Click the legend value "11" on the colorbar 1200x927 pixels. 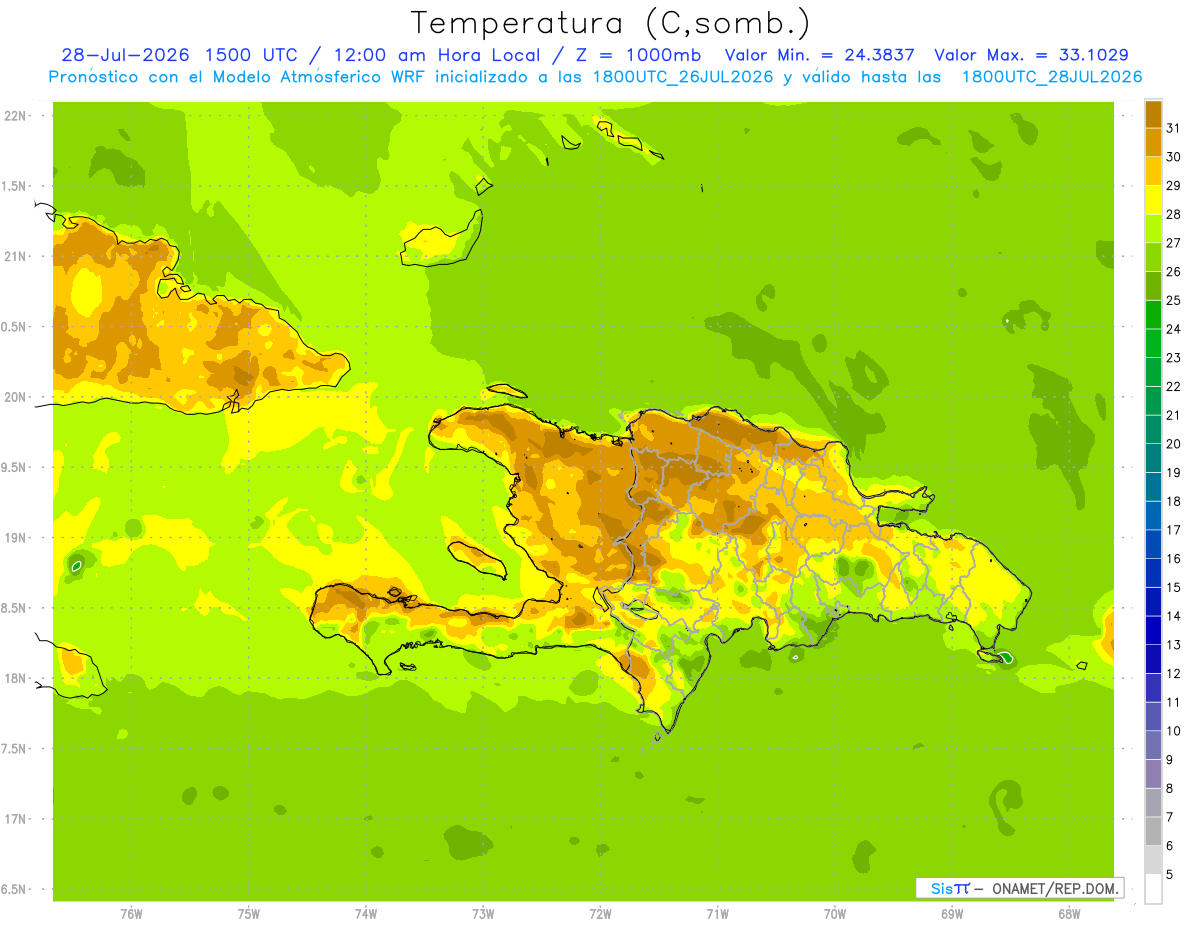pyautogui.click(x=1173, y=702)
